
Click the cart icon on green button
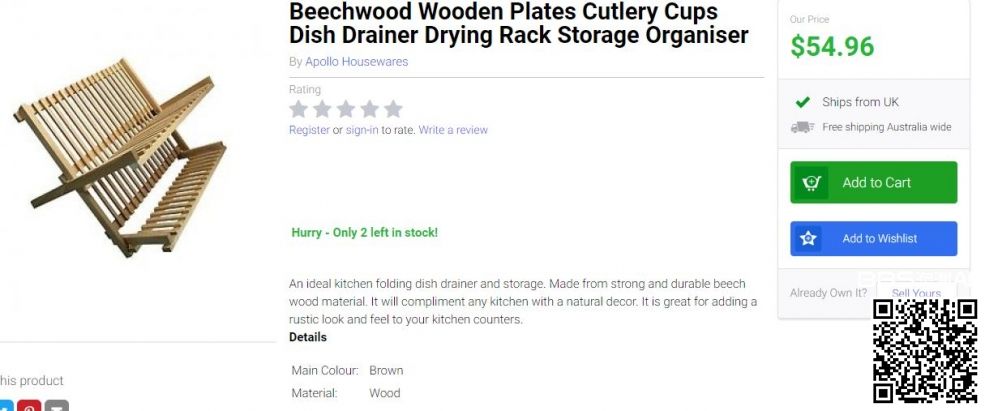pyautogui.click(x=812, y=183)
